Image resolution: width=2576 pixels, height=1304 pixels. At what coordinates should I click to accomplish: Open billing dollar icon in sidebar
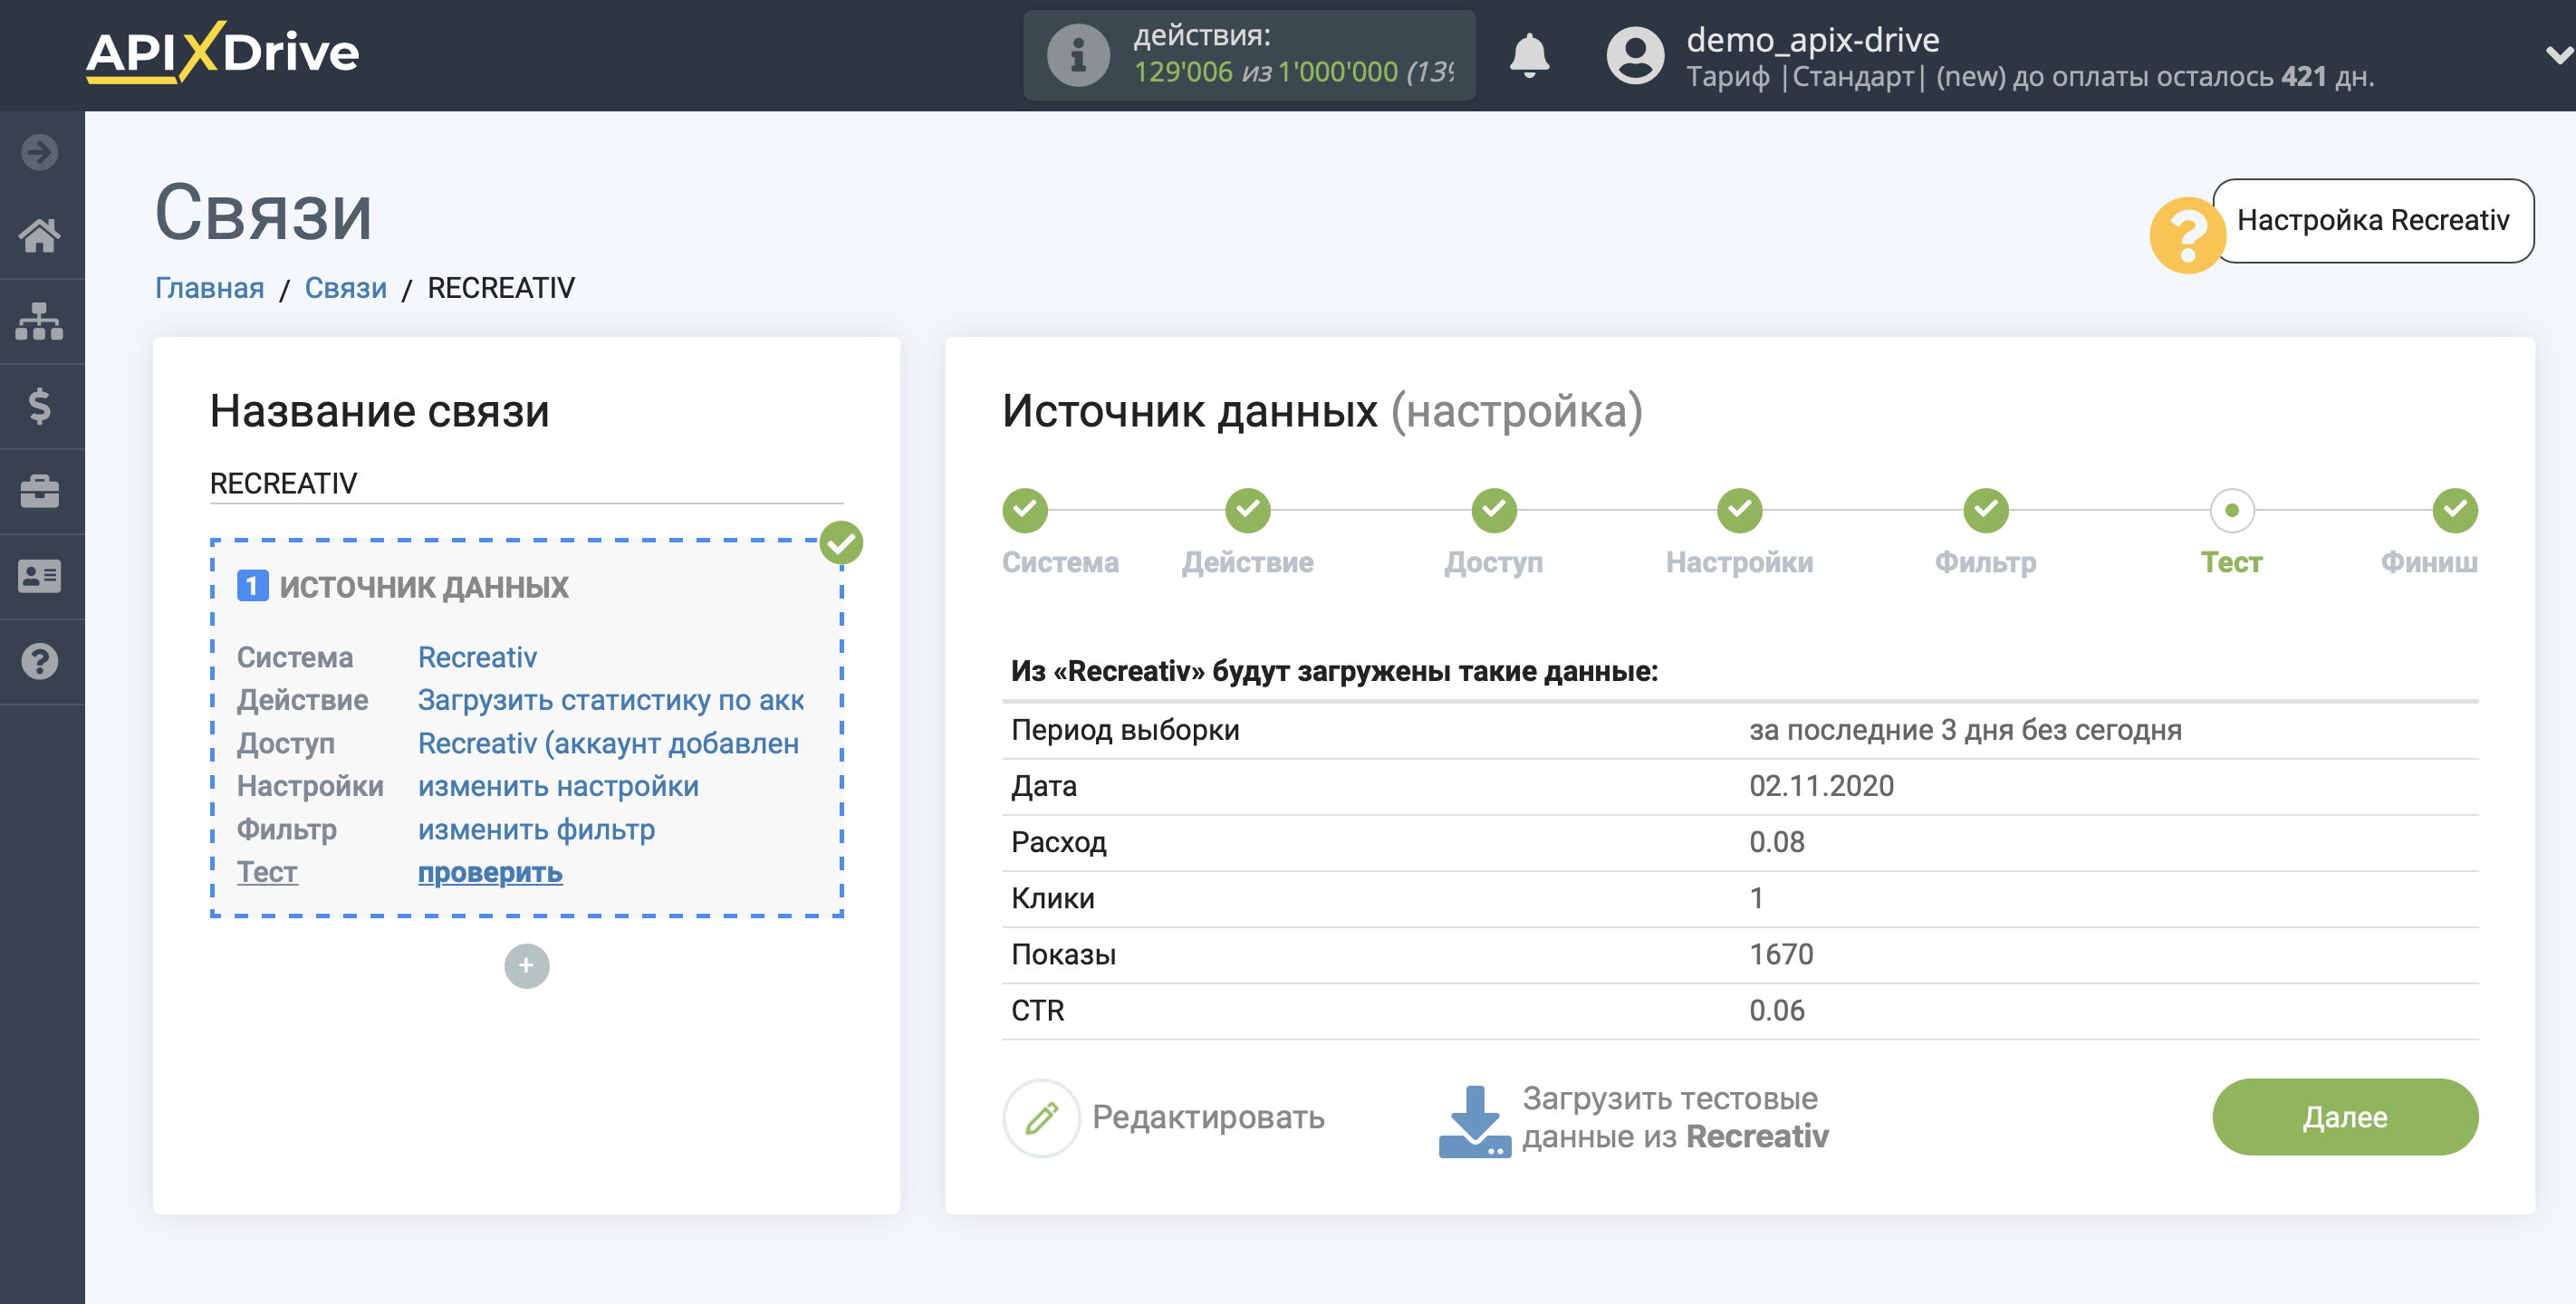(40, 406)
